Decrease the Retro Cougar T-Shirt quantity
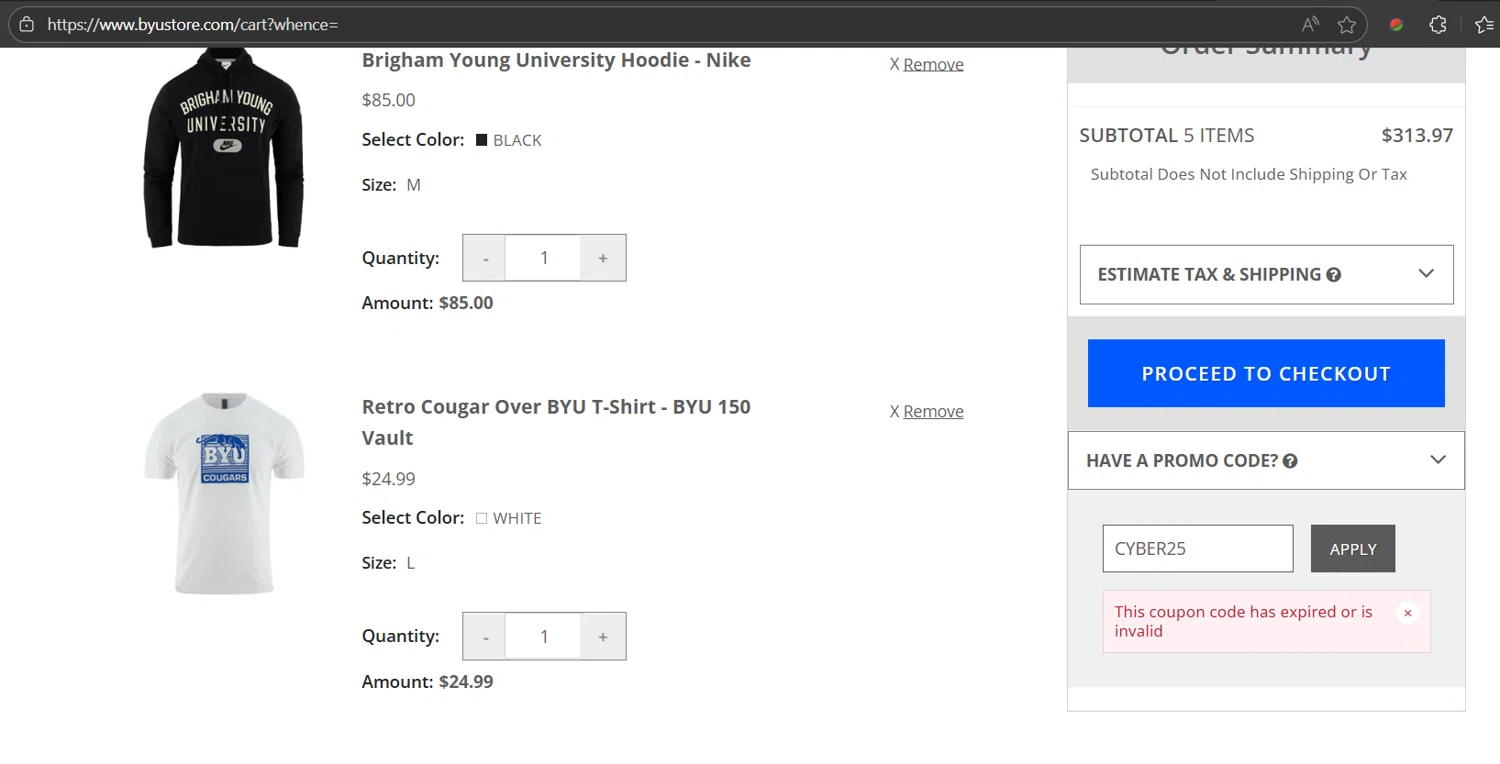 click(485, 636)
